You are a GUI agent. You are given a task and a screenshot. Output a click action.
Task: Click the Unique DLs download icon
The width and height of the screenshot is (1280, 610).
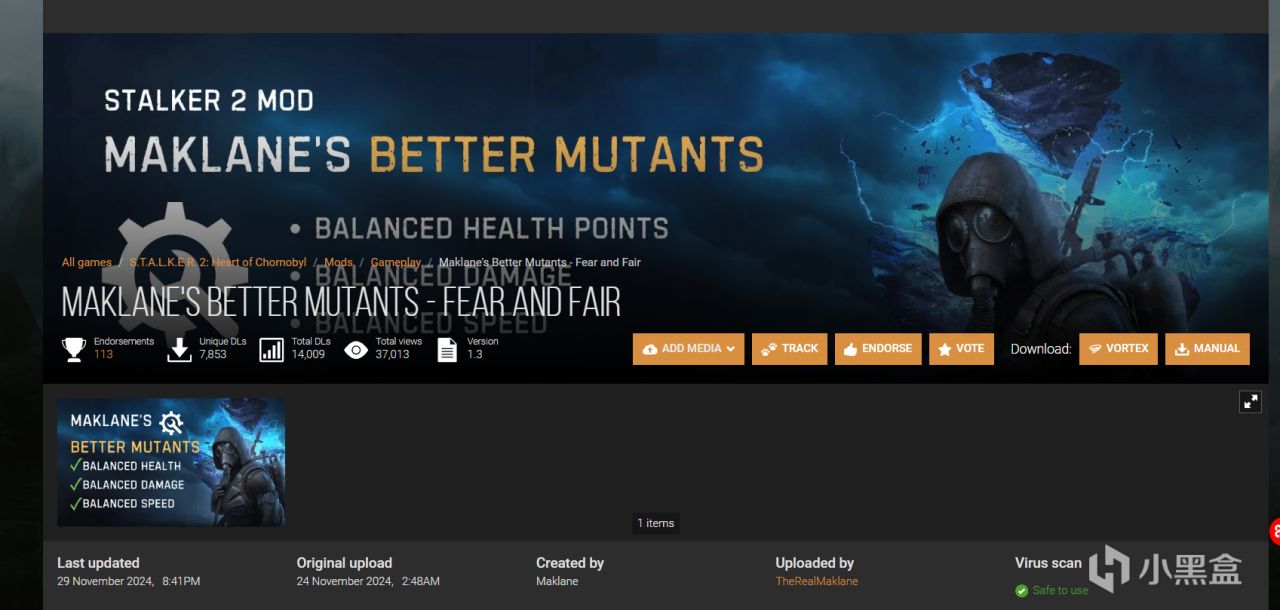(179, 349)
